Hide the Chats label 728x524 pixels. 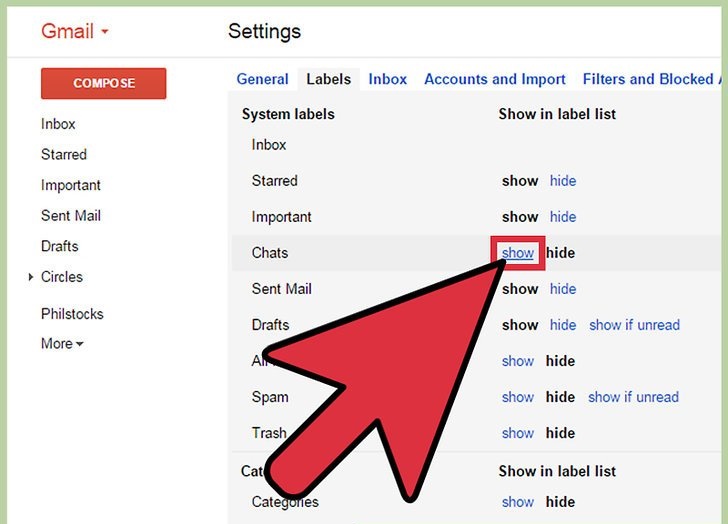tap(560, 253)
